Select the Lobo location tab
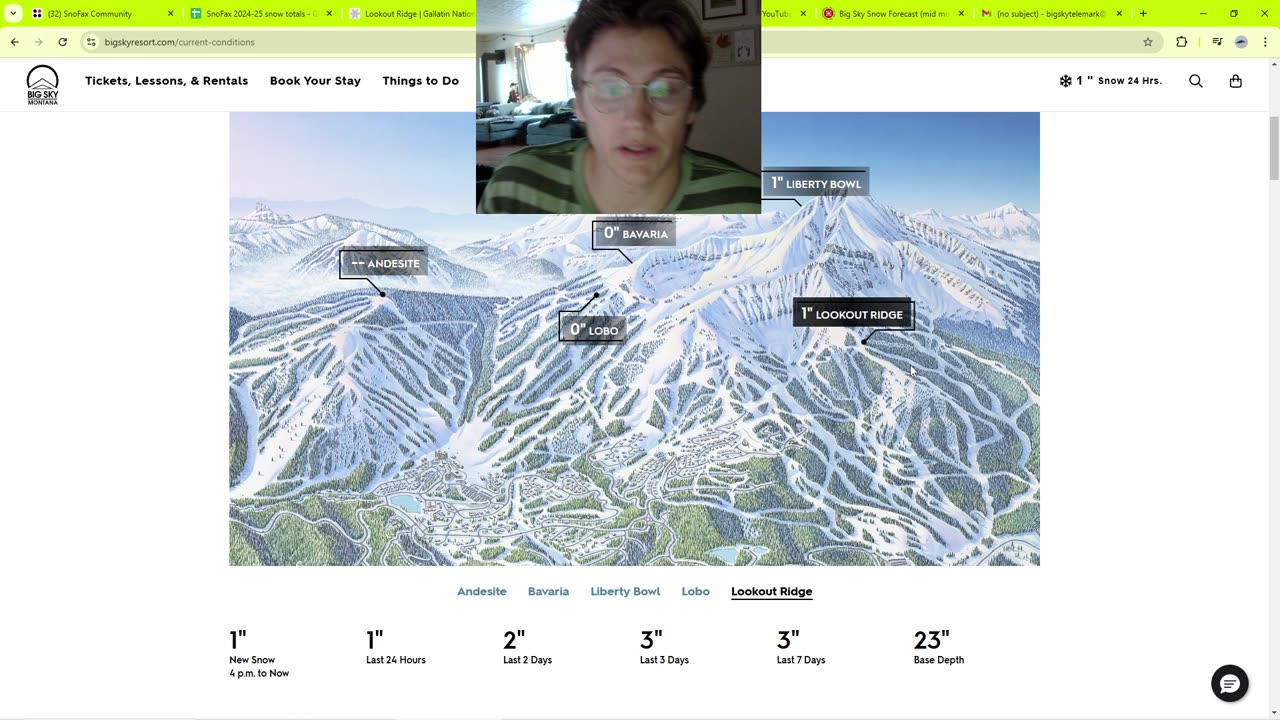 click(695, 592)
